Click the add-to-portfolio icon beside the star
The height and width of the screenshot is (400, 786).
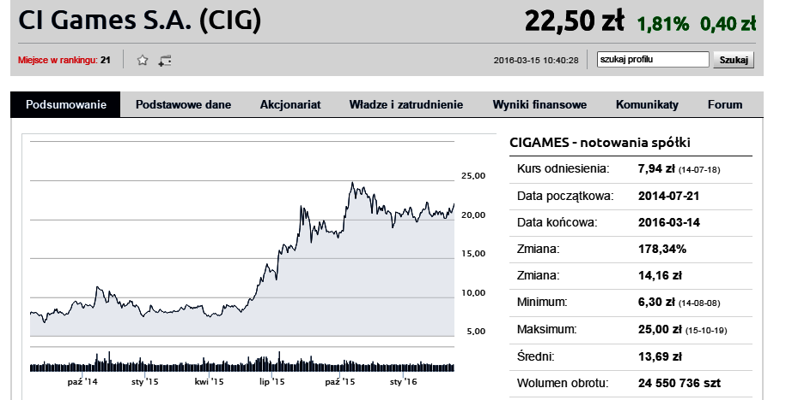pyautogui.click(x=165, y=61)
